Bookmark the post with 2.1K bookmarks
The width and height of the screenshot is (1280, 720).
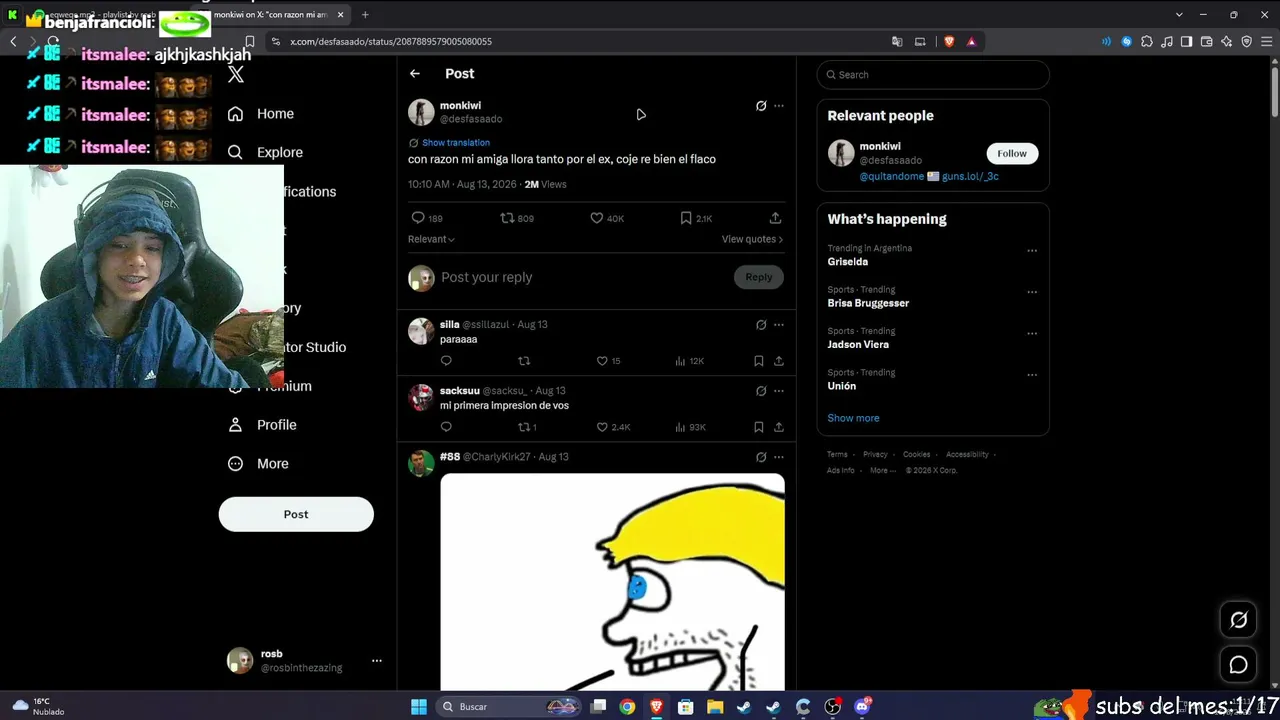pyautogui.click(x=696, y=218)
